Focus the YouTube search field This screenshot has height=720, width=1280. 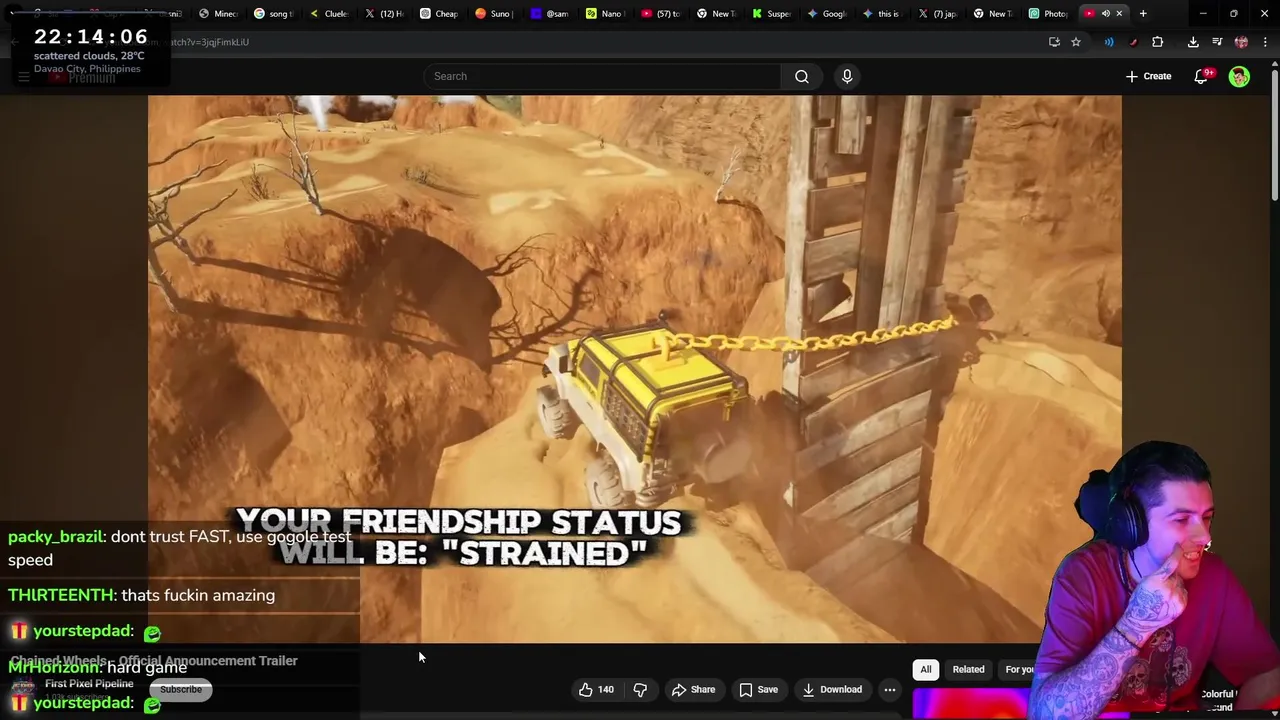603,76
